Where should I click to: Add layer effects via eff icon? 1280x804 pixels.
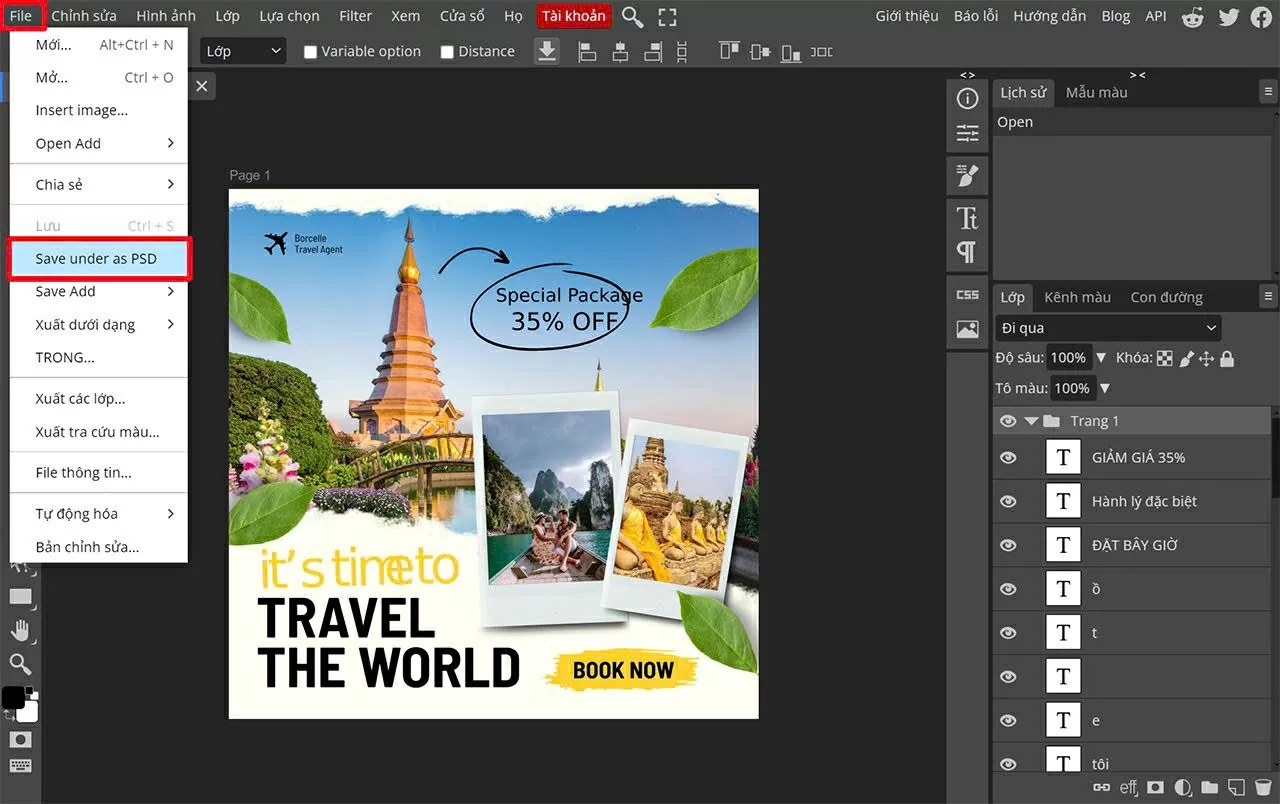pos(1128,787)
